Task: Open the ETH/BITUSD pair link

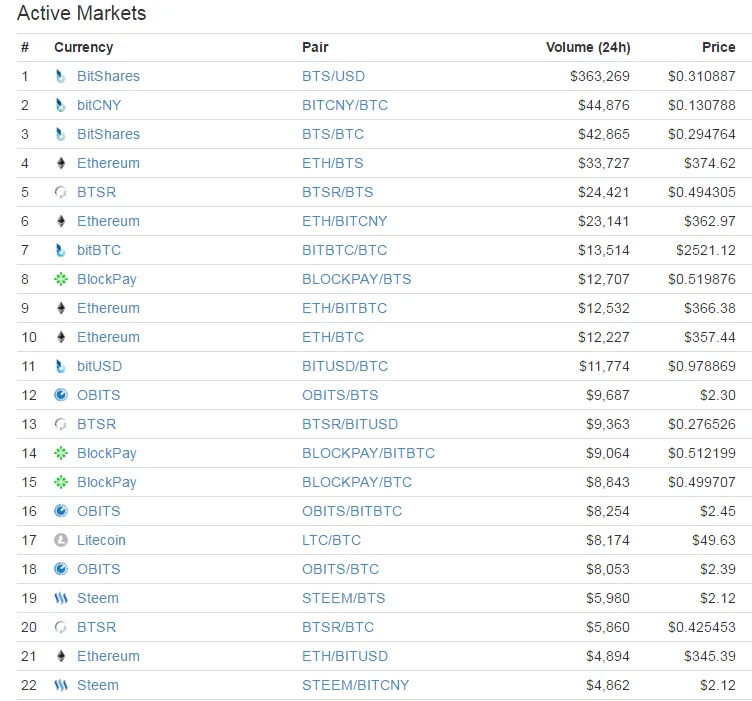Action: tap(345, 656)
